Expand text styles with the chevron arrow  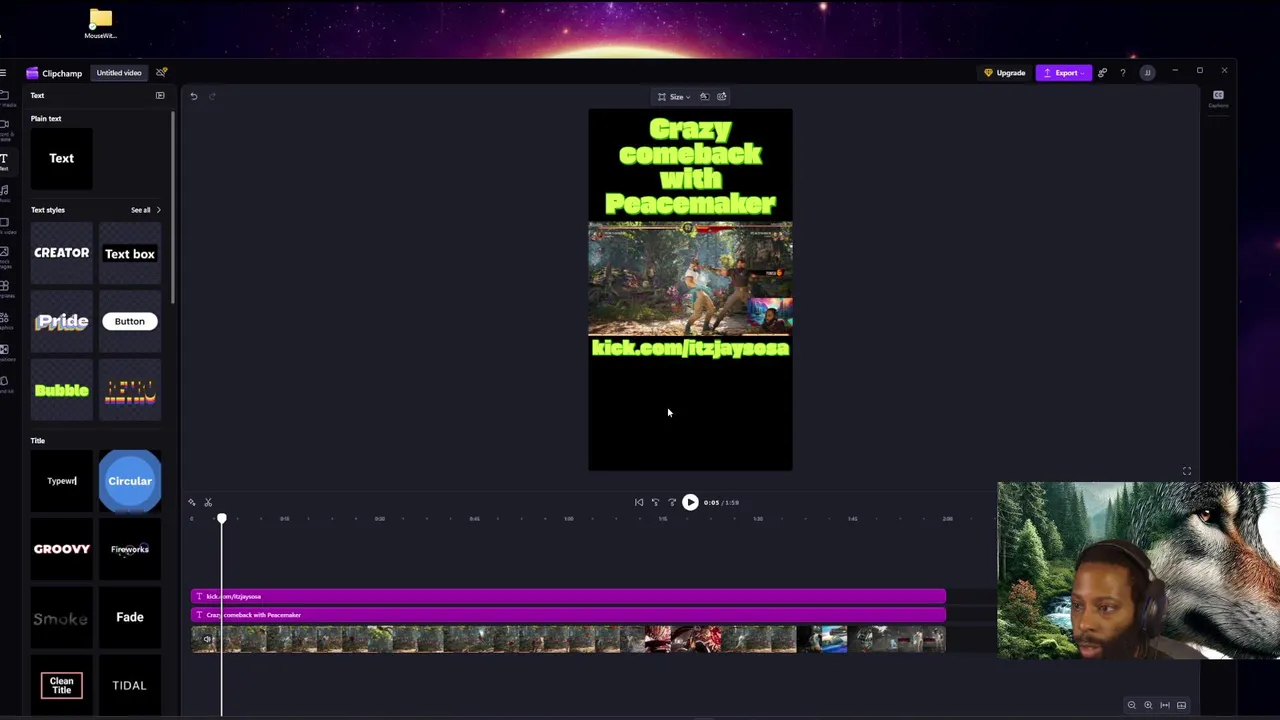(x=158, y=210)
